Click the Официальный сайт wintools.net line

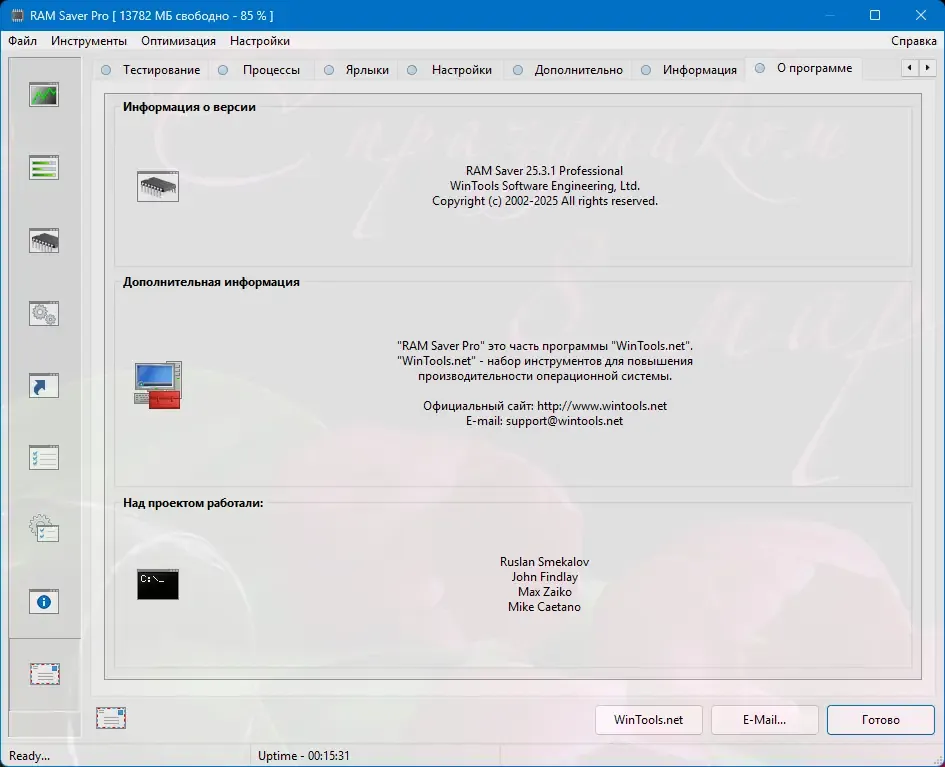click(x=545, y=406)
